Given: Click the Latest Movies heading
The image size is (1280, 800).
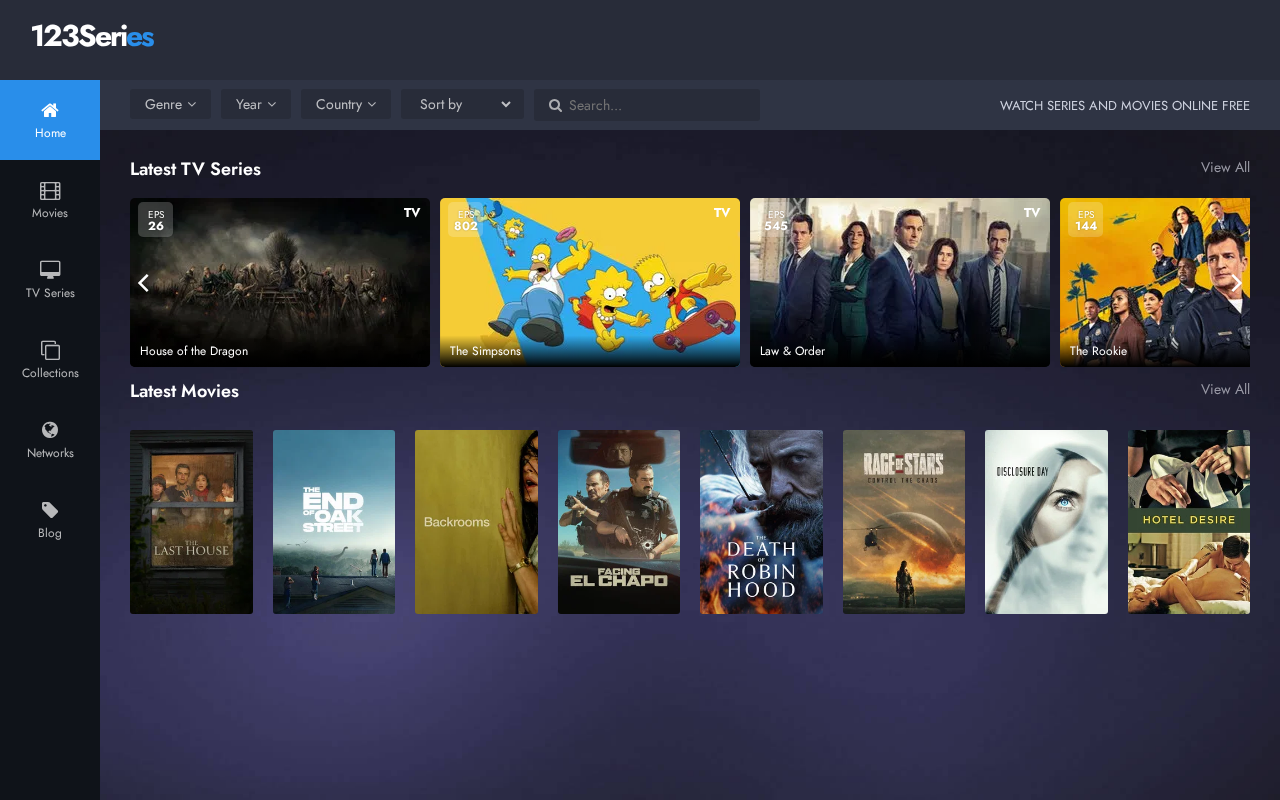Looking at the screenshot, I should (x=184, y=391).
